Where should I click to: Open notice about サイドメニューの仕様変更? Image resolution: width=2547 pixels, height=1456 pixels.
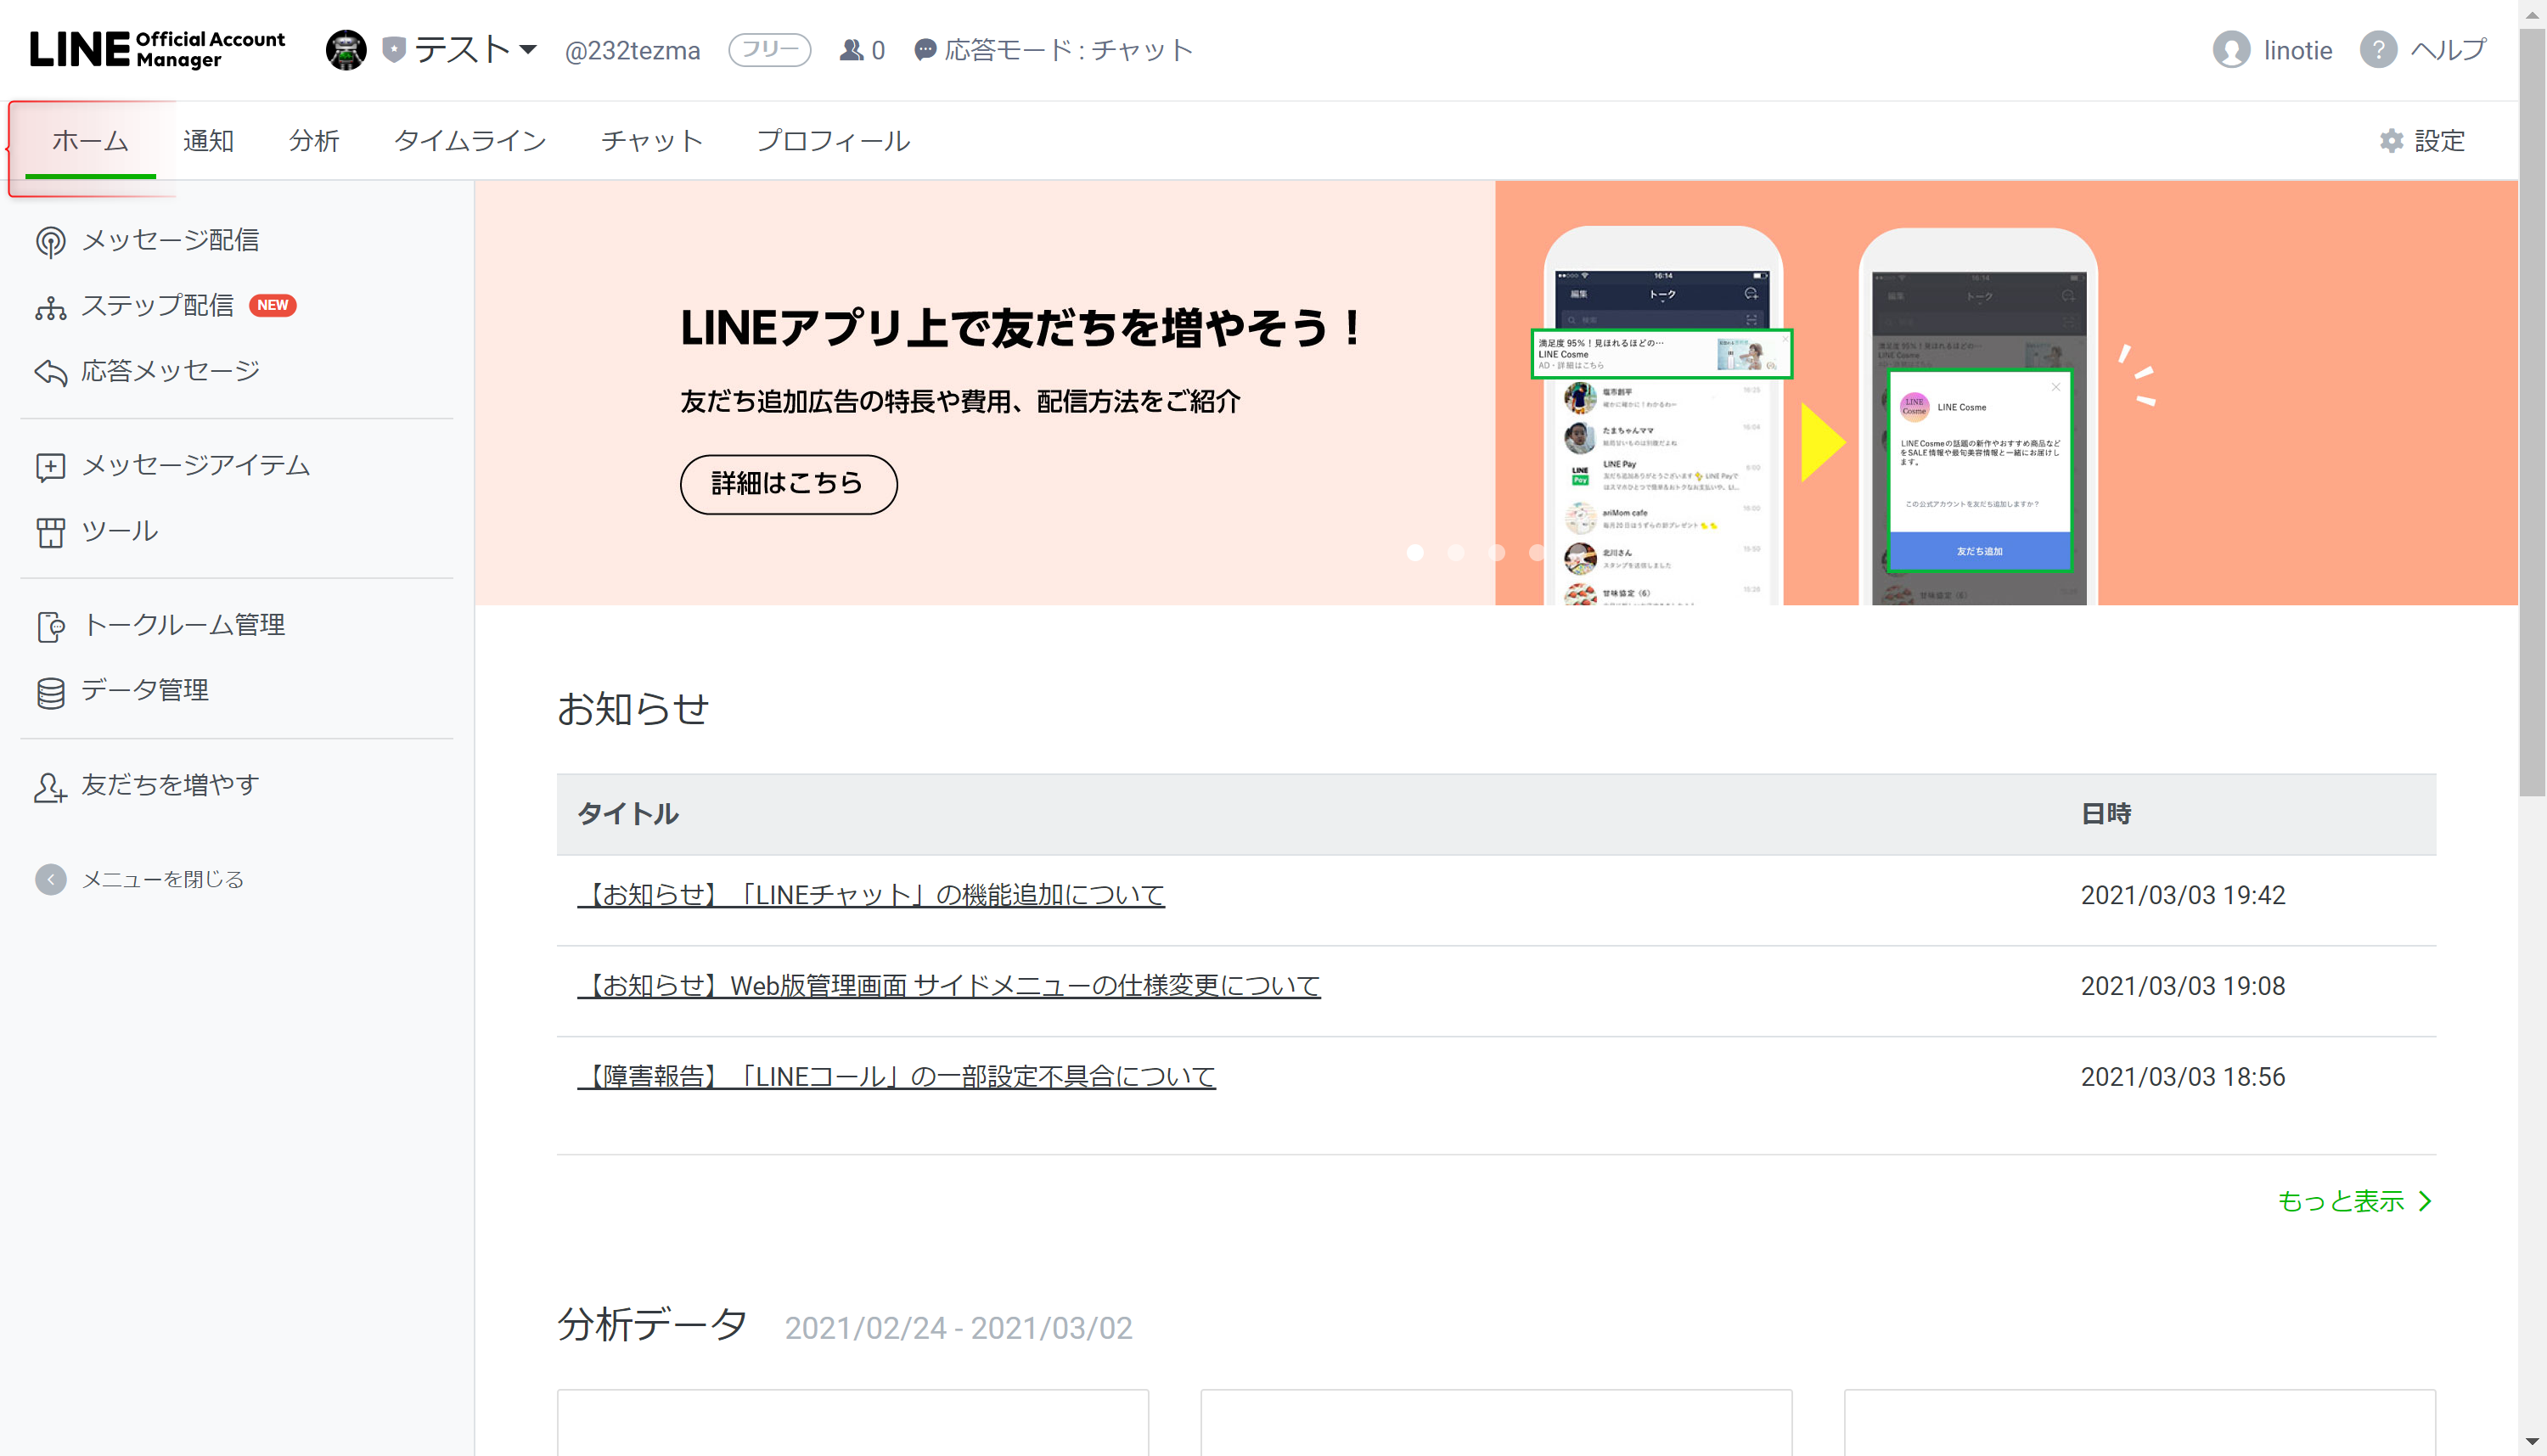pos(949,986)
